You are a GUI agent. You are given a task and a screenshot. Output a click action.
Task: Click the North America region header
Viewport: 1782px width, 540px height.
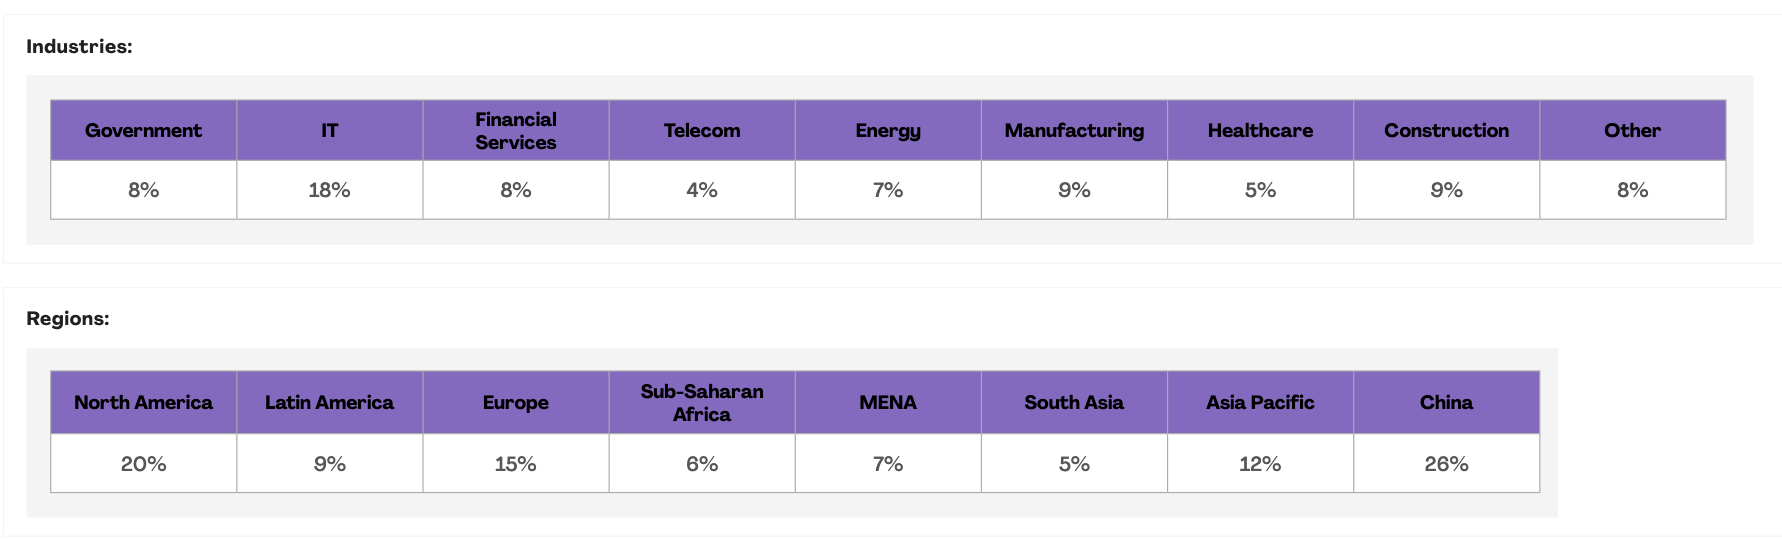[x=143, y=403]
